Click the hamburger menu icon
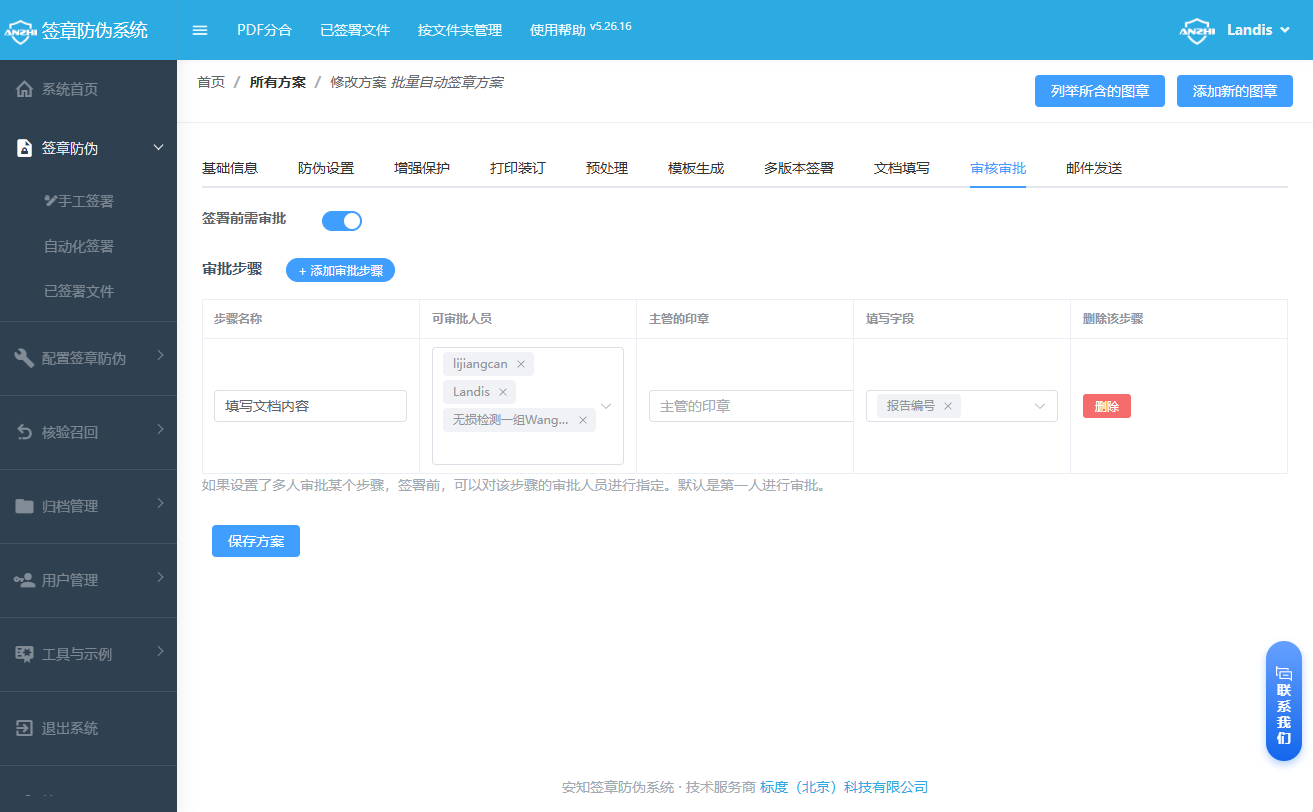 [x=199, y=30]
